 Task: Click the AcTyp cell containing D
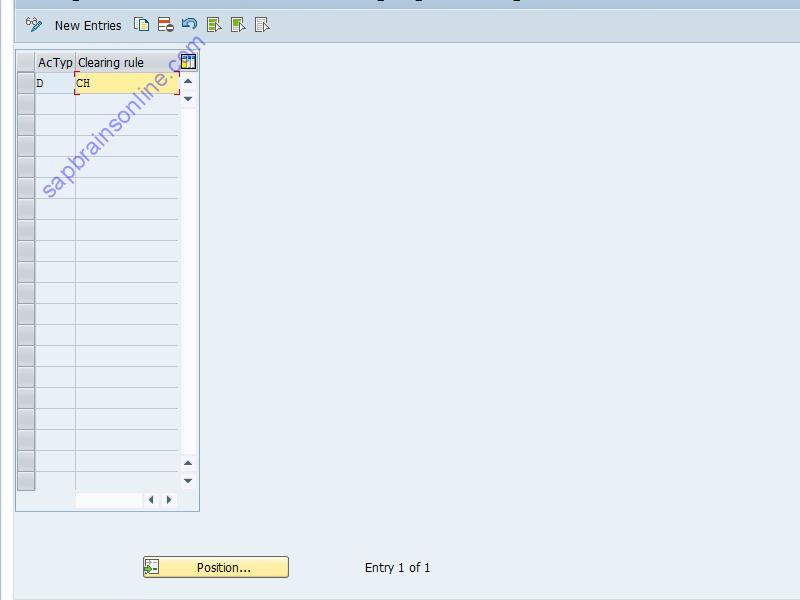coord(55,83)
